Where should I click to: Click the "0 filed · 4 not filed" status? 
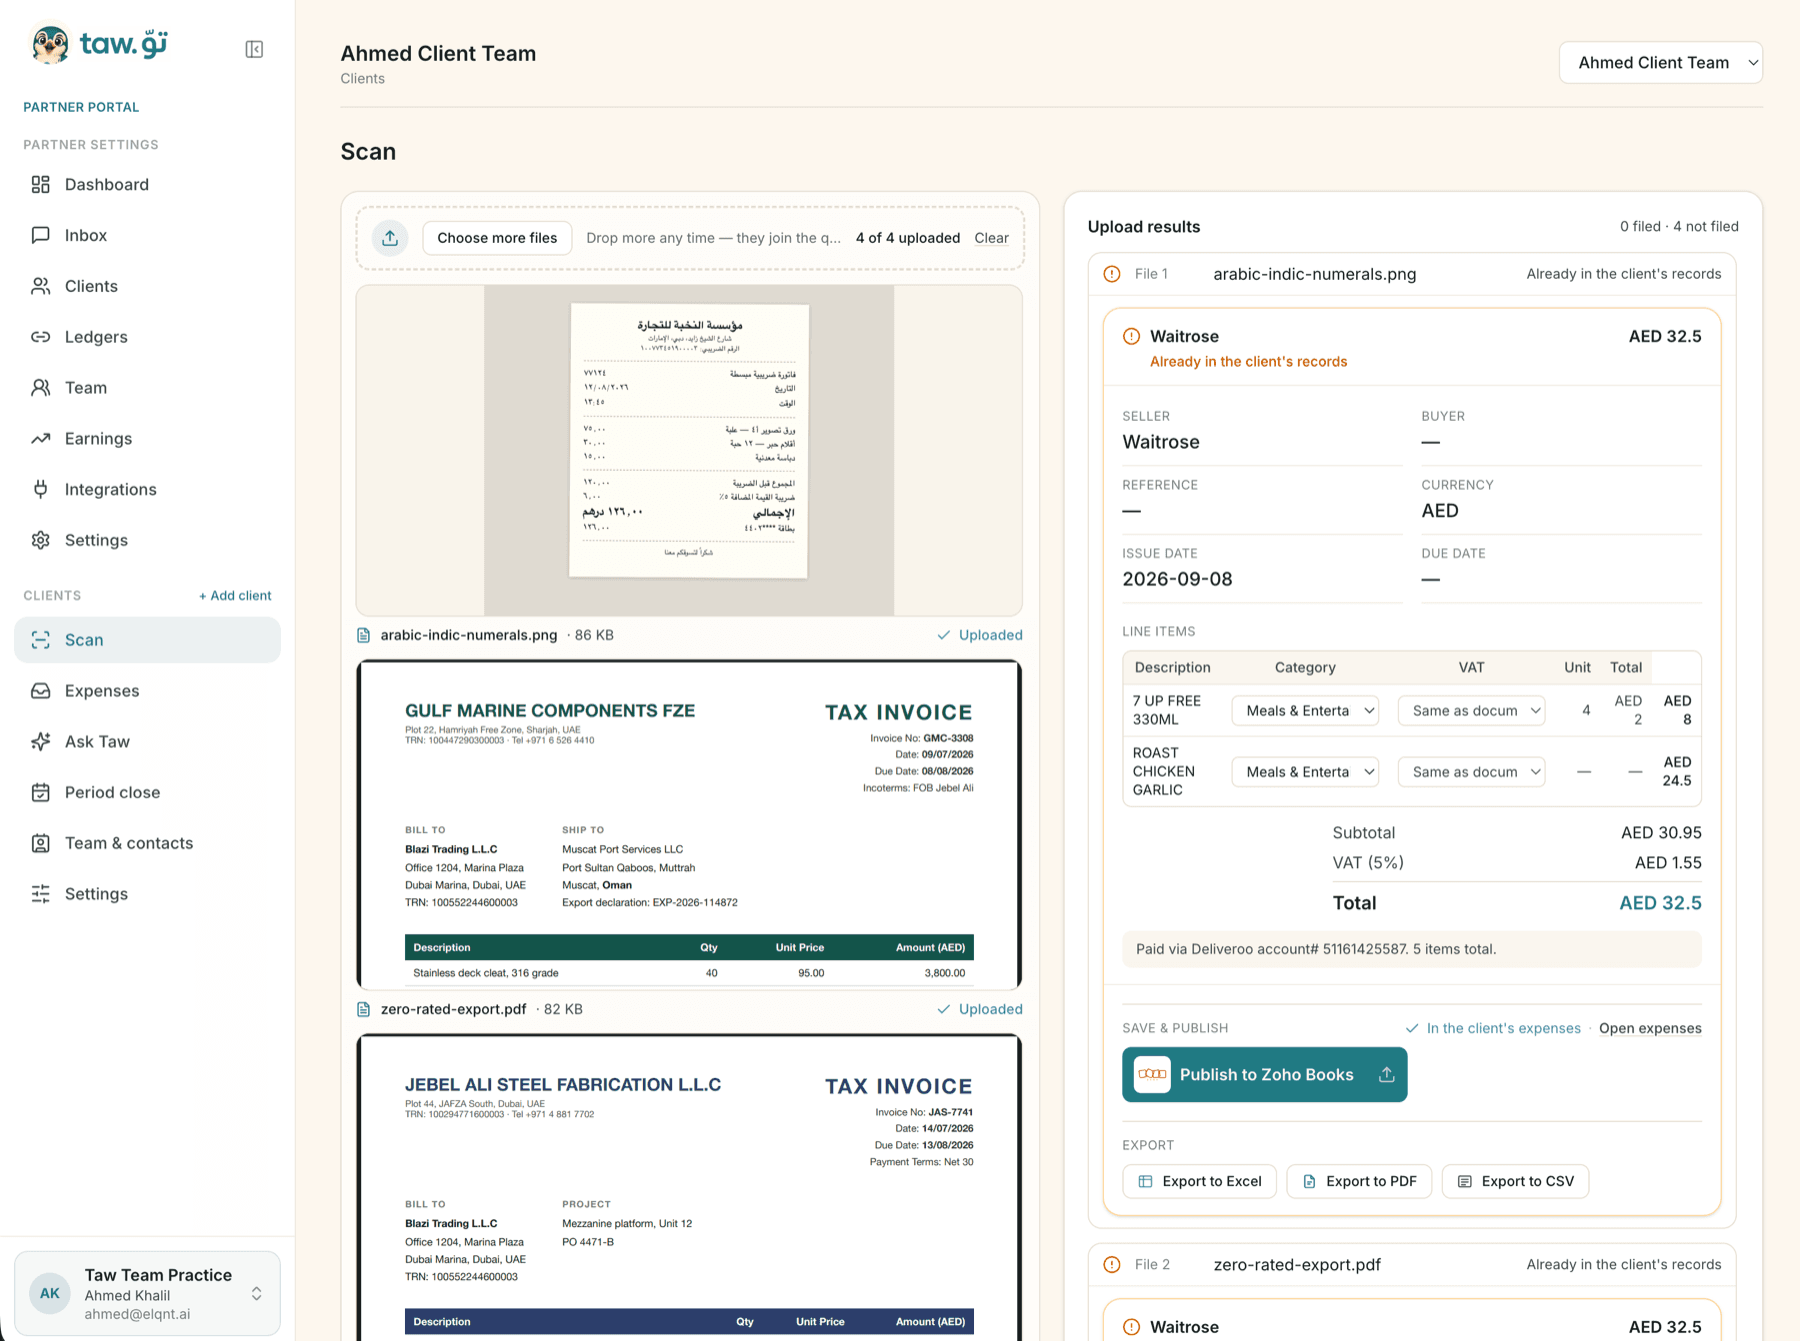click(x=1679, y=227)
